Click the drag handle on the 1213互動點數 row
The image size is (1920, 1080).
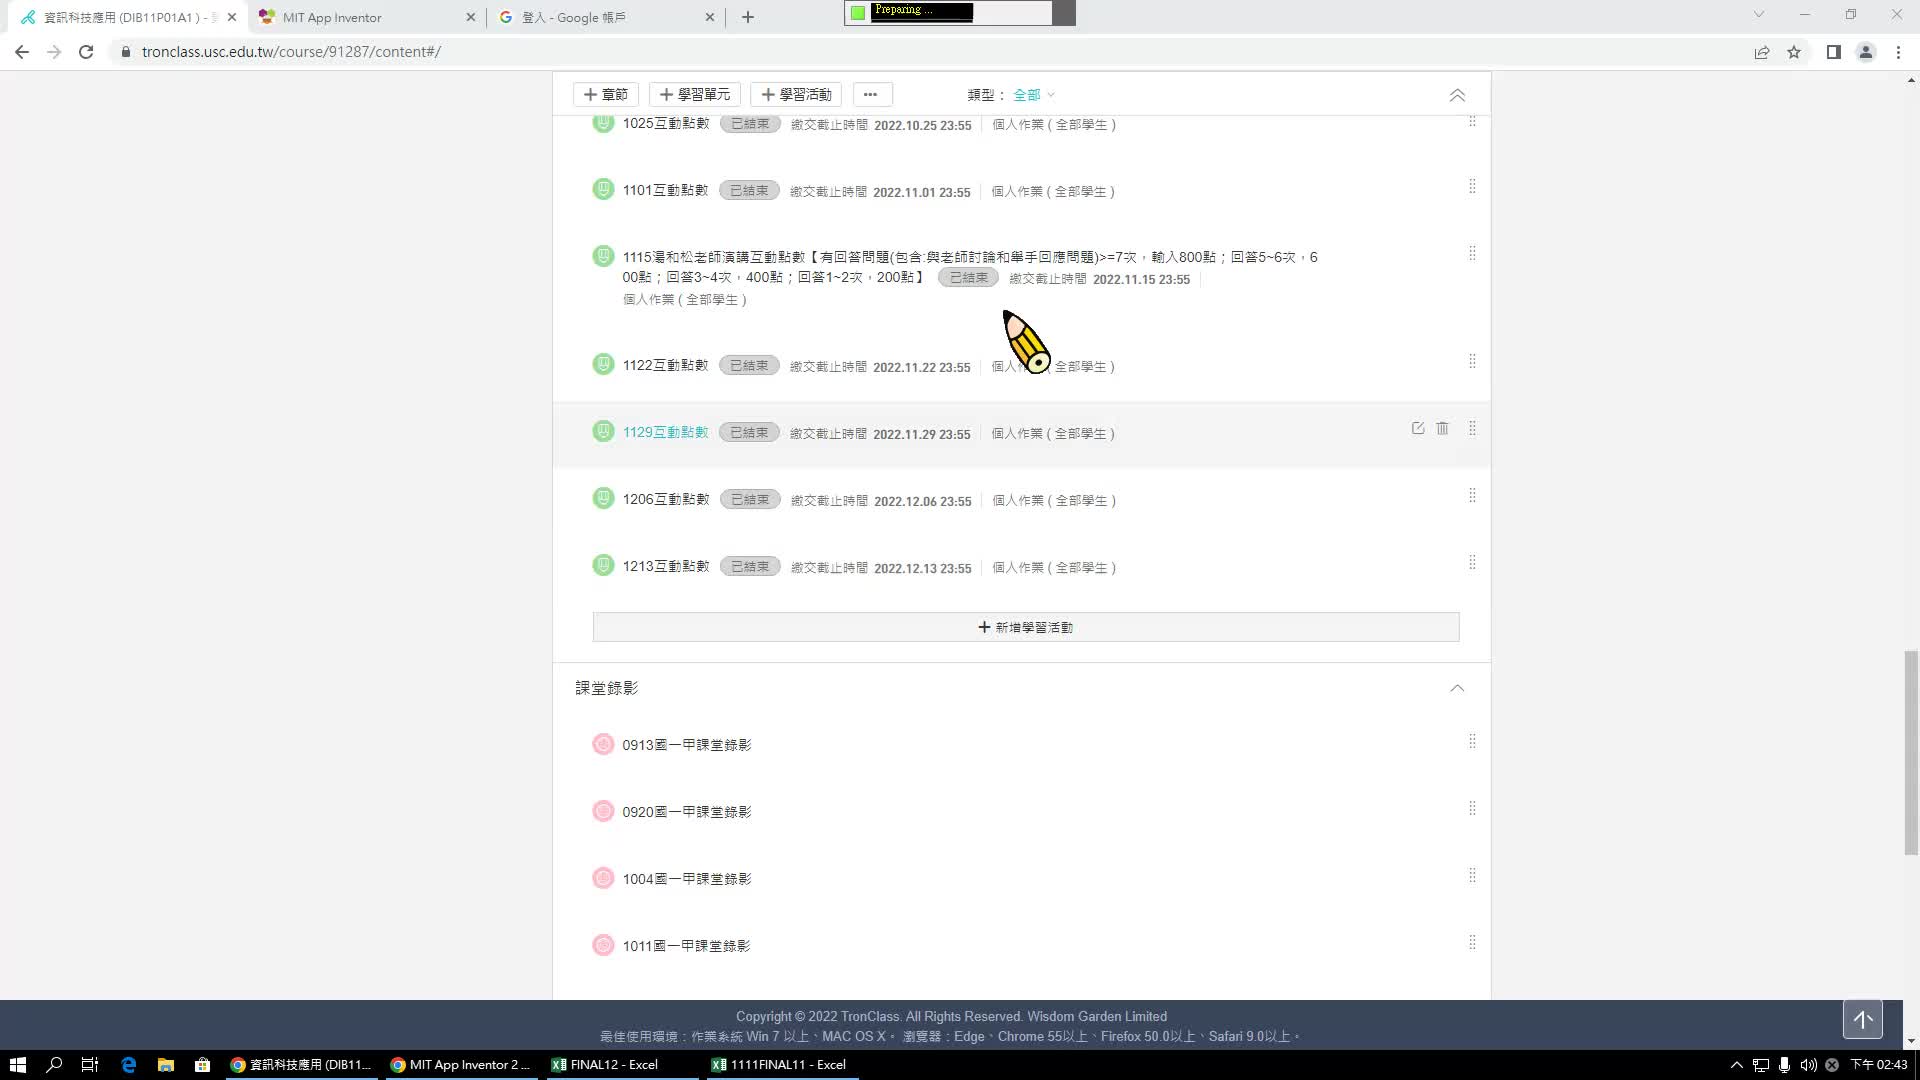pyautogui.click(x=1472, y=562)
